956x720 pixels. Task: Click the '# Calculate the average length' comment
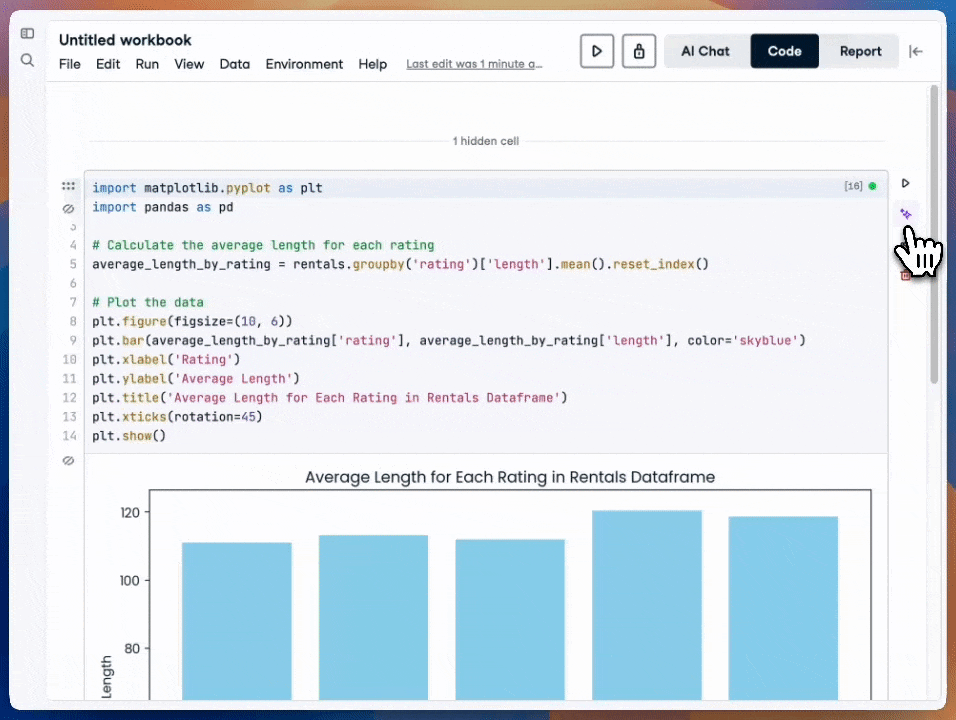263,245
